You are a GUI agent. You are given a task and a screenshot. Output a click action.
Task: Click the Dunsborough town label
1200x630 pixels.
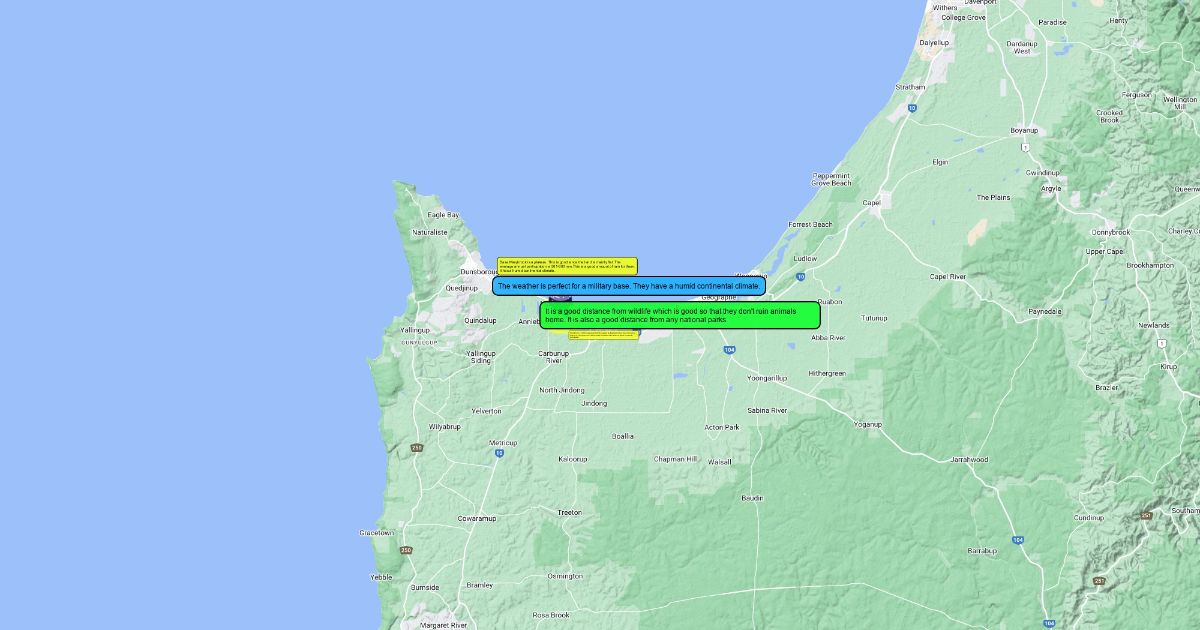(x=478, y=271)
